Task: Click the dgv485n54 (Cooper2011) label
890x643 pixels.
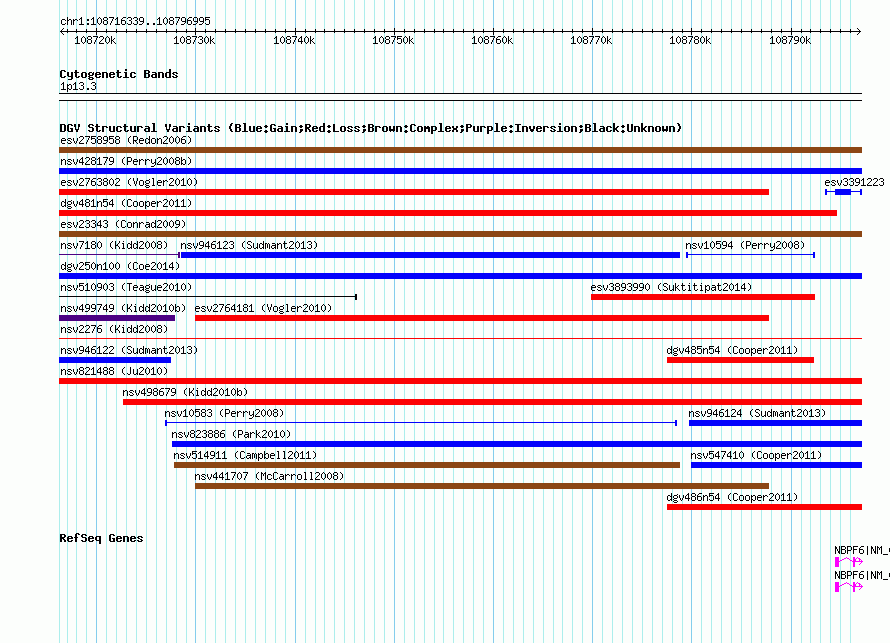Action: pos(732,350)
